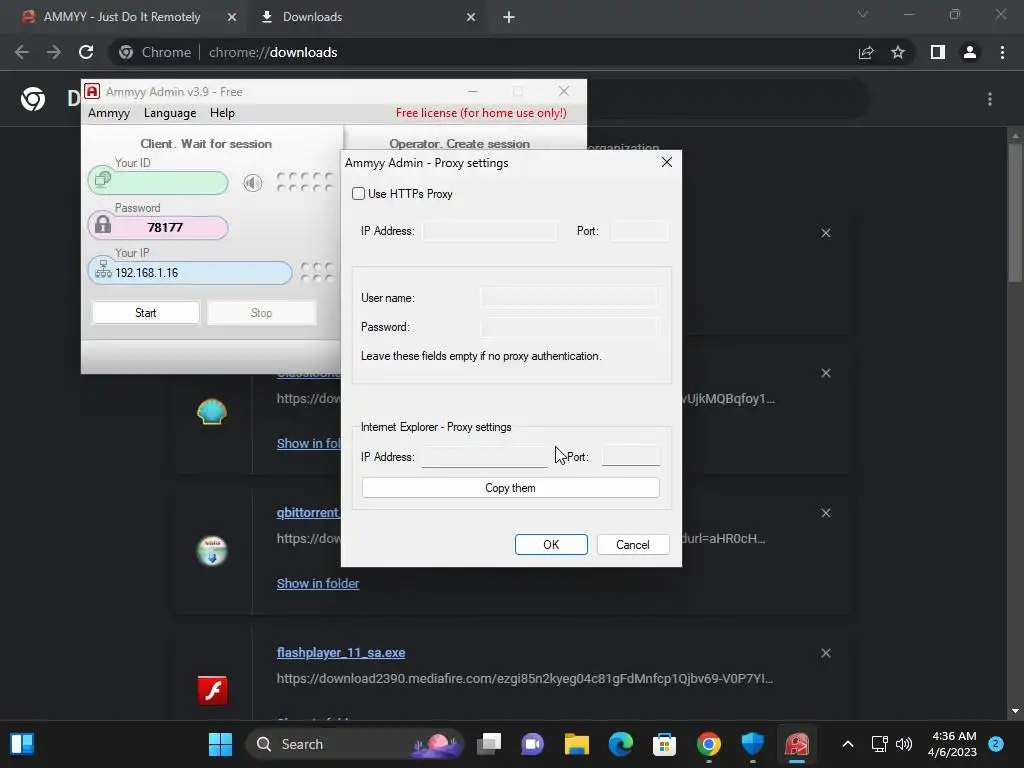This screenshot has height=768, width=1024.
Task: Enable the Use HTTPs Proxy checkbox
Action: tap(358, 193)
